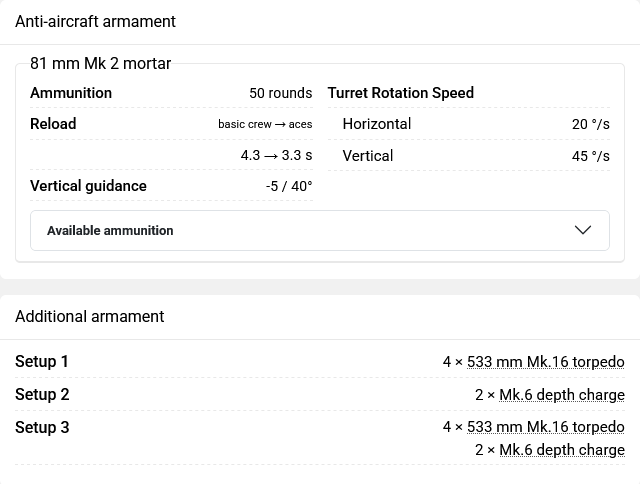Image resolution: width=640 pixels, height=484 pixels.
Task: Click the Anti-aircraft armament section header
Action: [96, 22]
